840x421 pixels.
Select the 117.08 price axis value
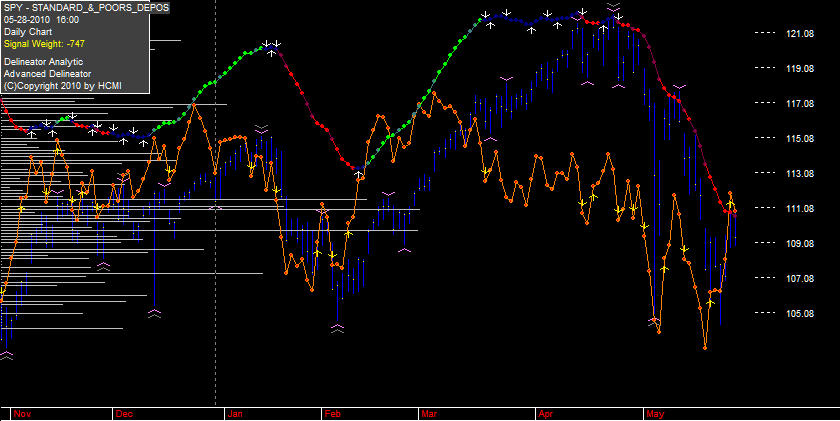tap(800, 103)
